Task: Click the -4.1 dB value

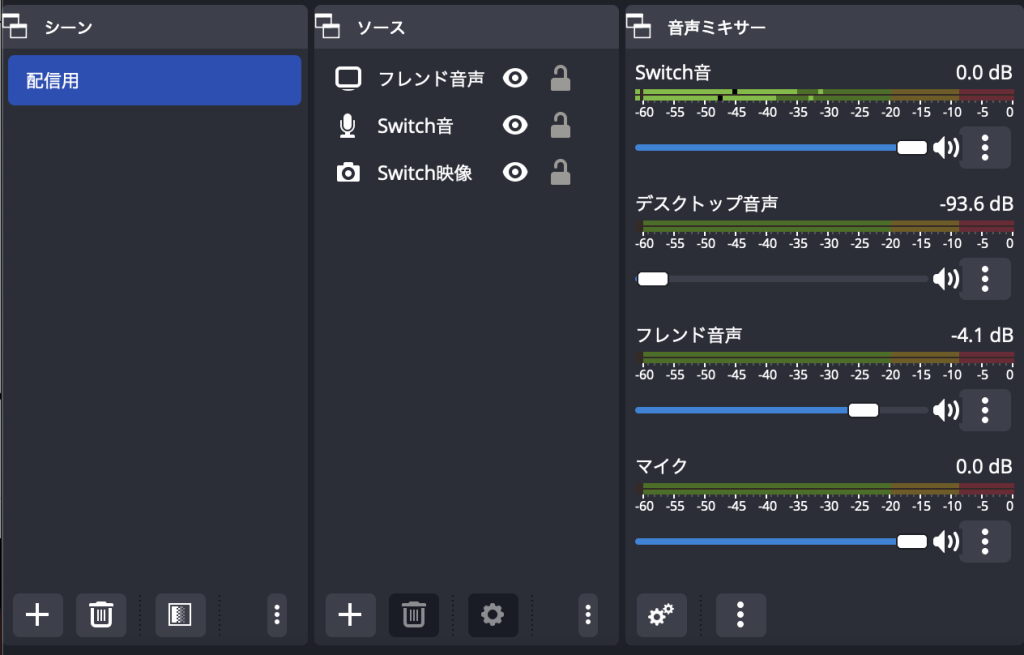Action: tap(982, 335)
